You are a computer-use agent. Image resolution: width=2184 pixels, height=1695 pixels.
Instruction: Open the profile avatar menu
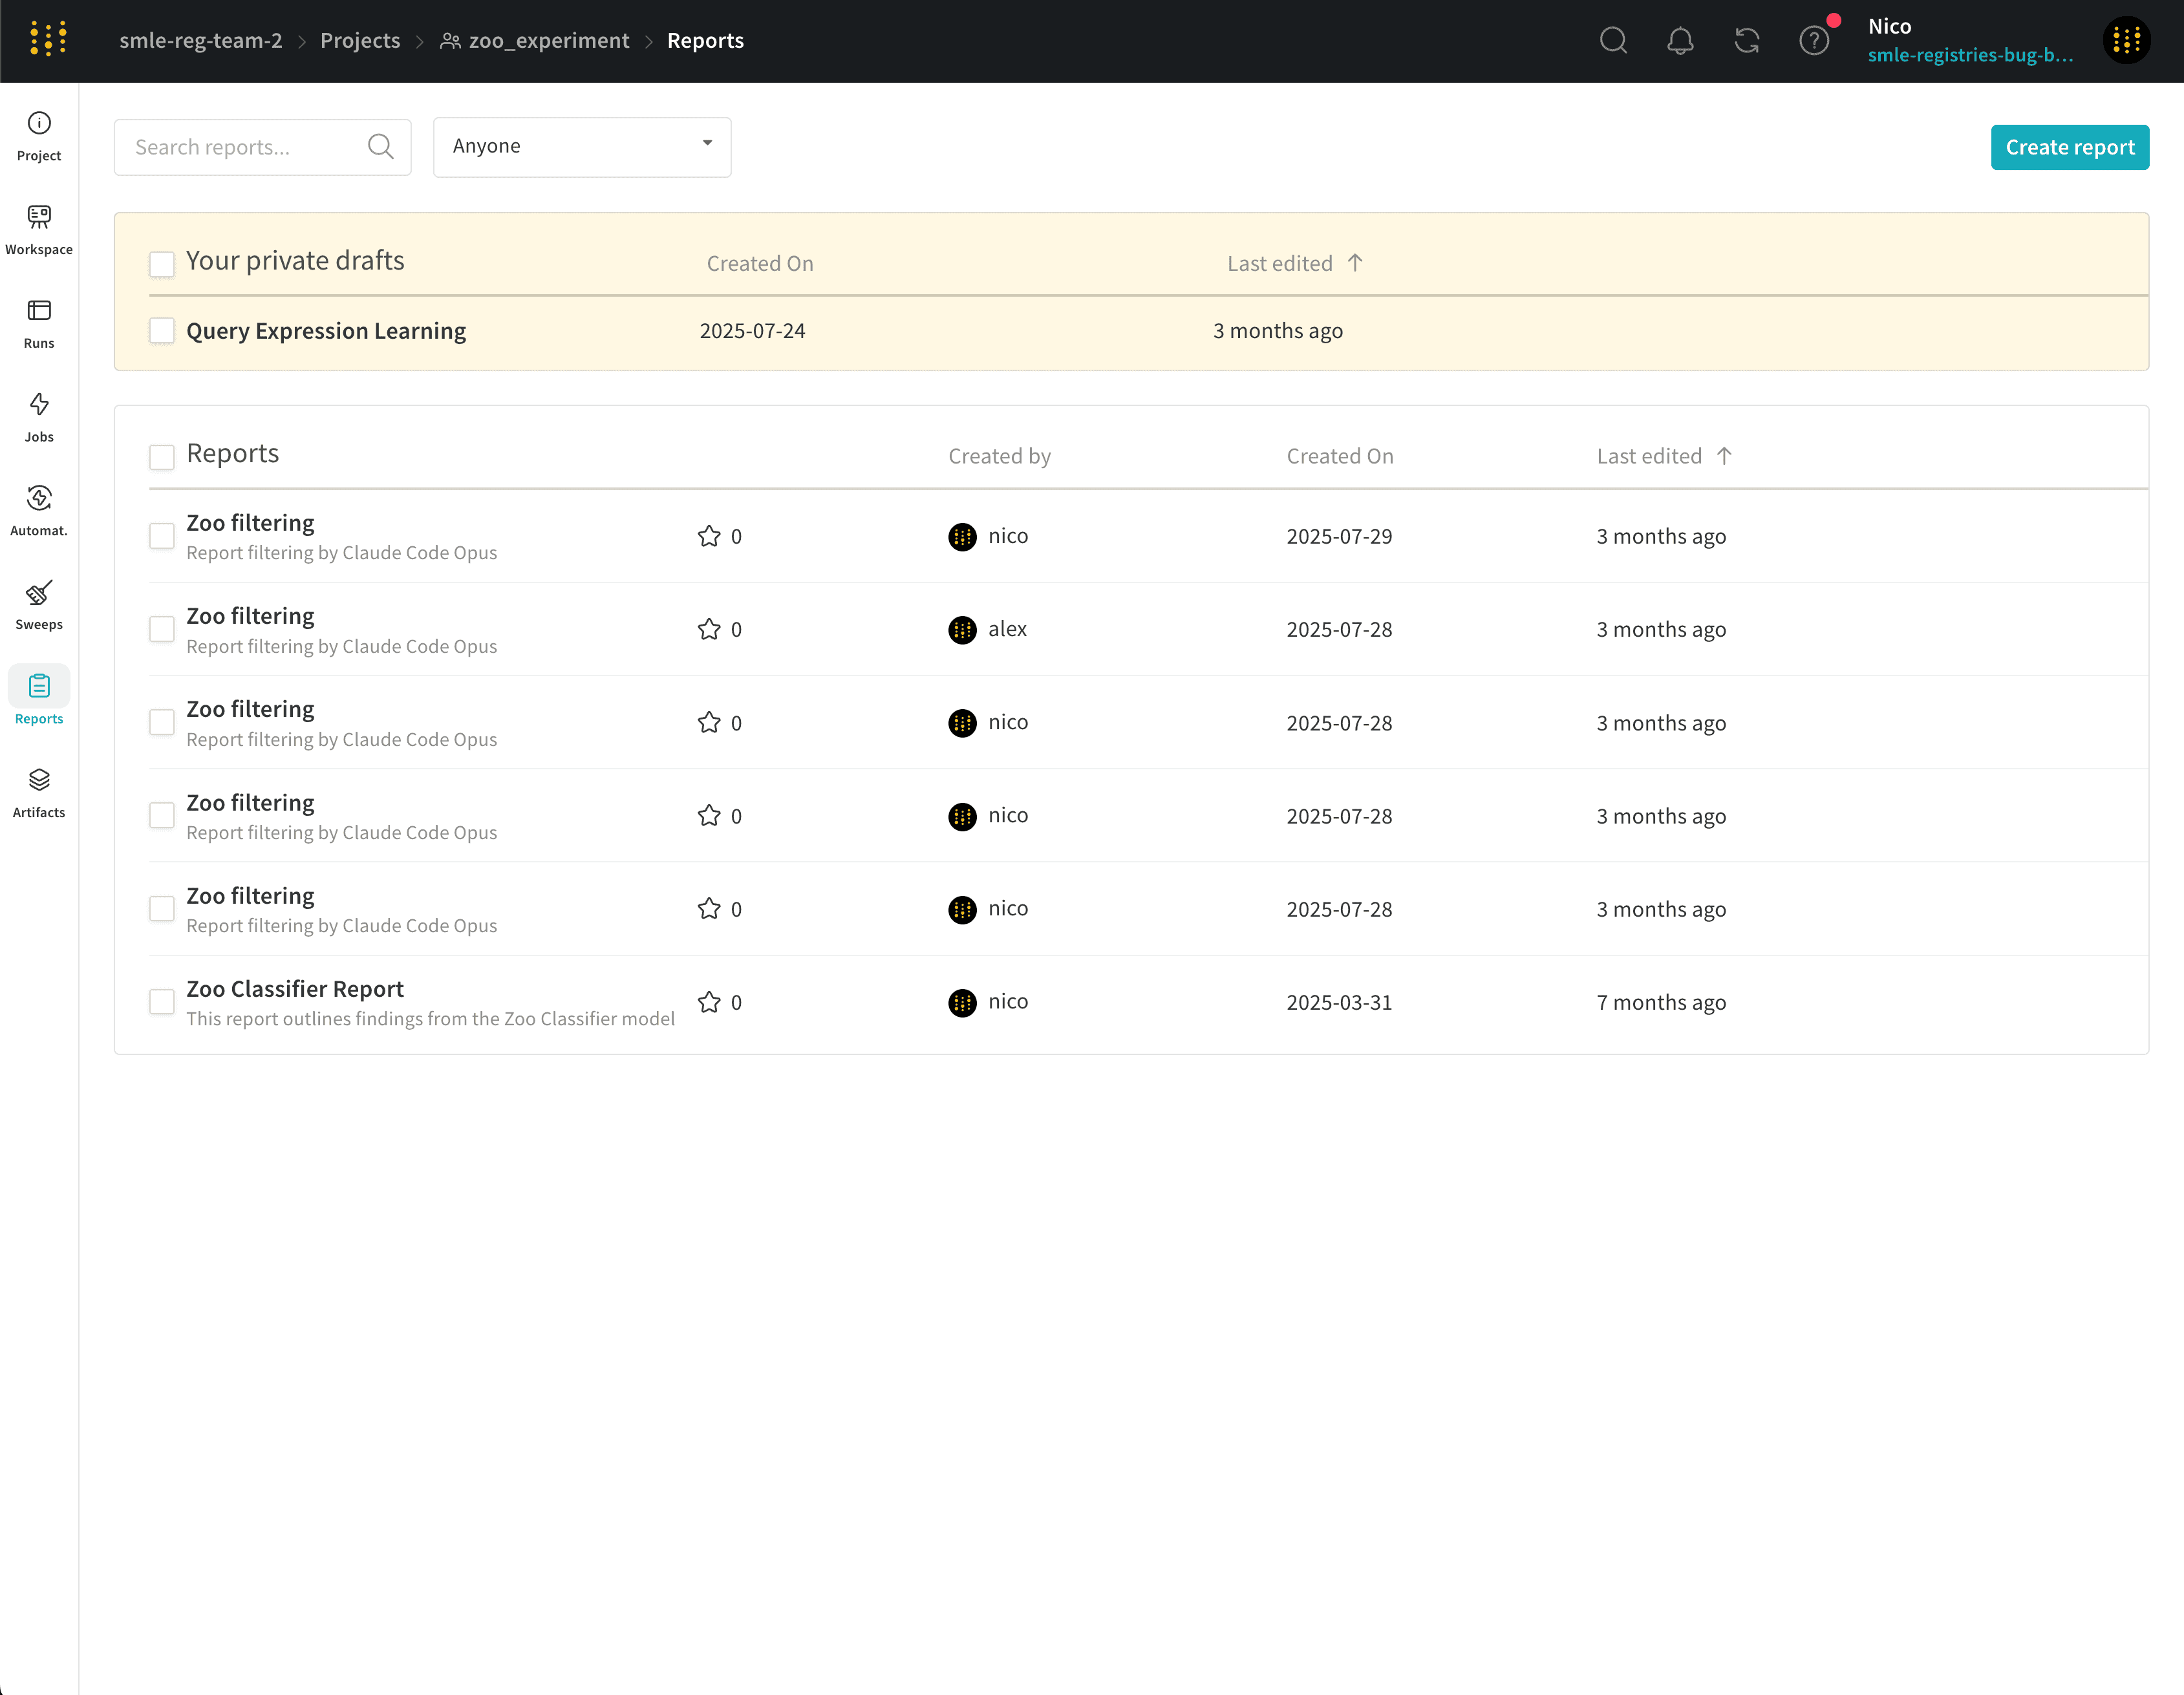point(2127,41)
